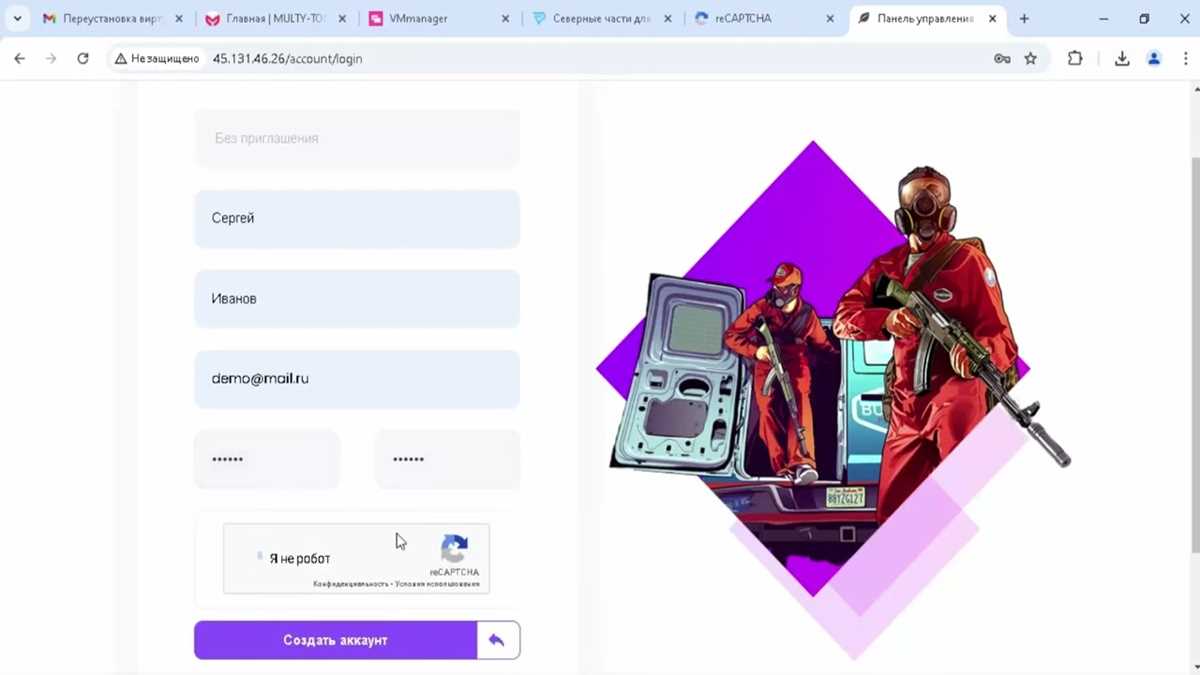The height and width of the screenshot is (675, 1200).
Task: Close the 'Главная | MULTY-TO' tab
Action: click(342, 19)
